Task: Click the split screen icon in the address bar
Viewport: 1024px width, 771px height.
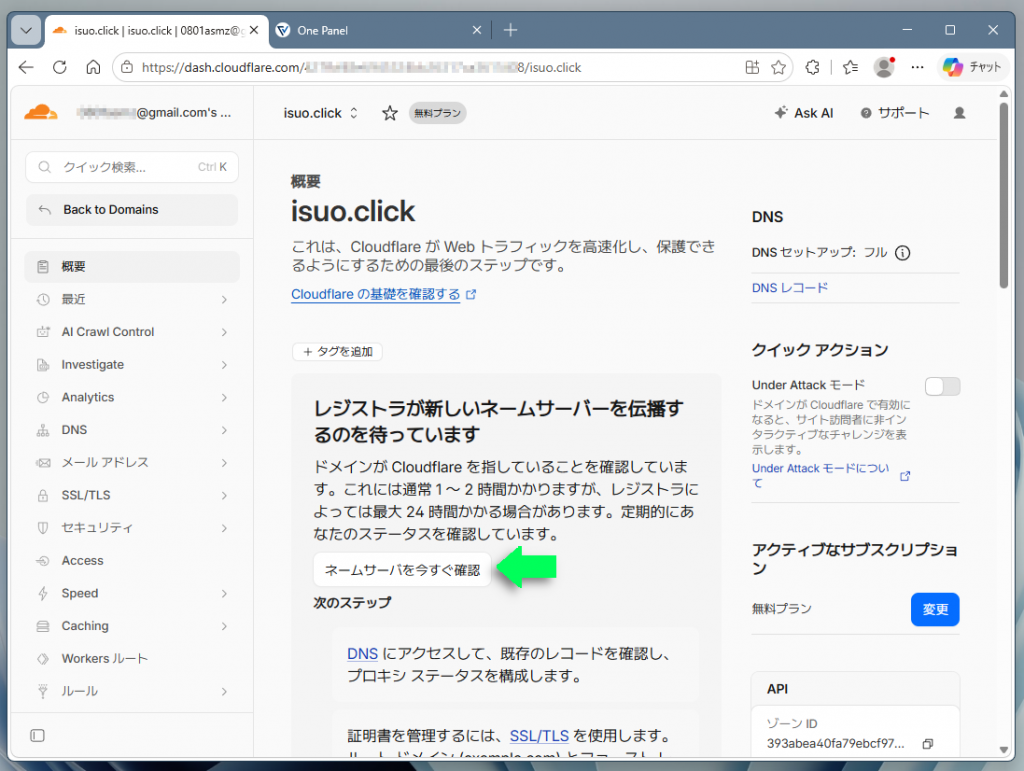Action: (752, 67)
